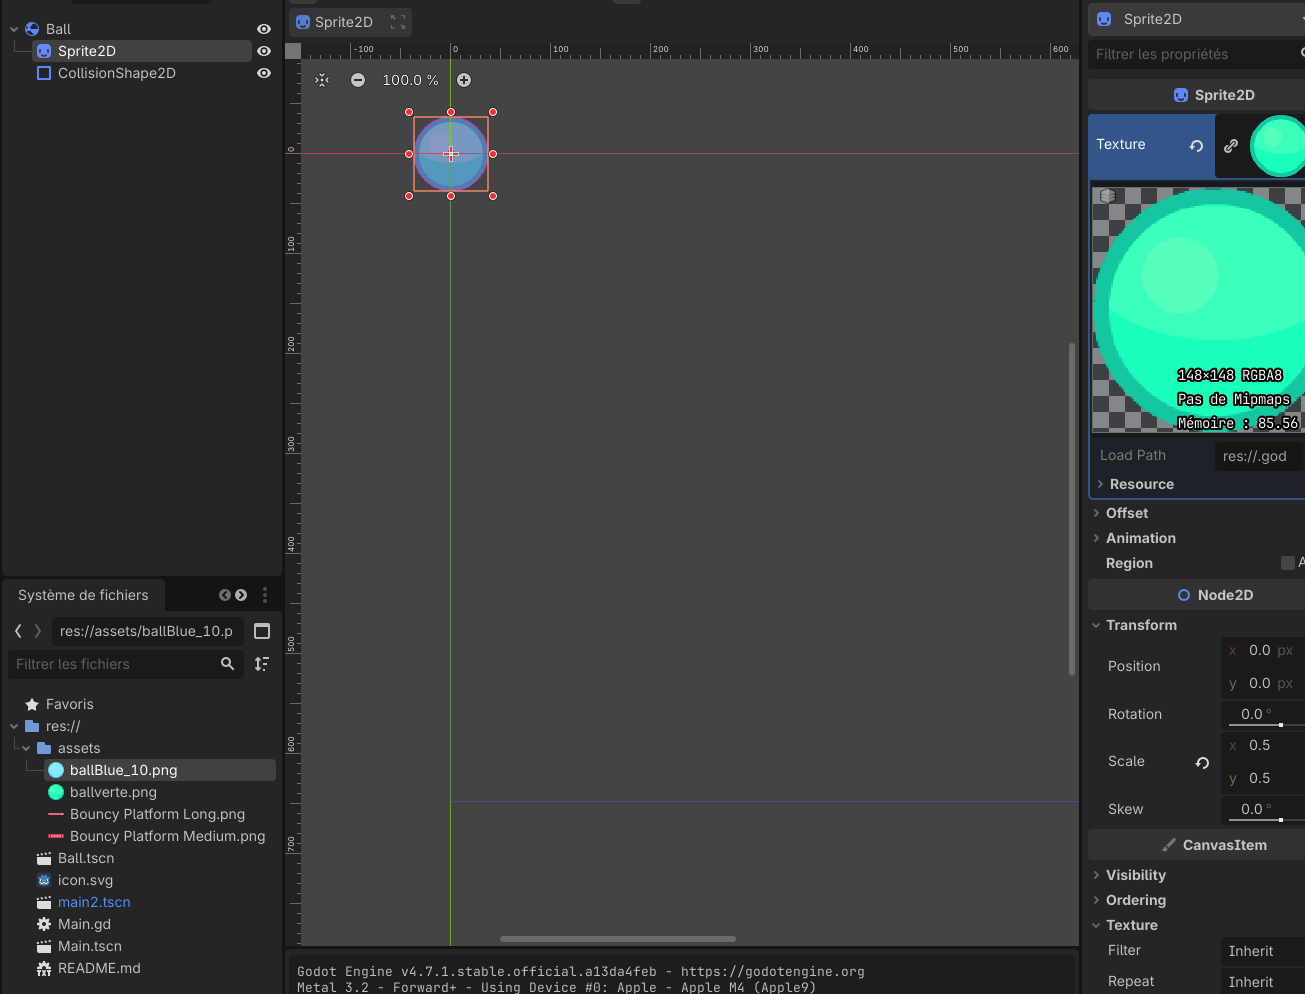This screenshot has width=1305, height=994.
Task: Go to previous folder in file system
Action: coord(18,631)
